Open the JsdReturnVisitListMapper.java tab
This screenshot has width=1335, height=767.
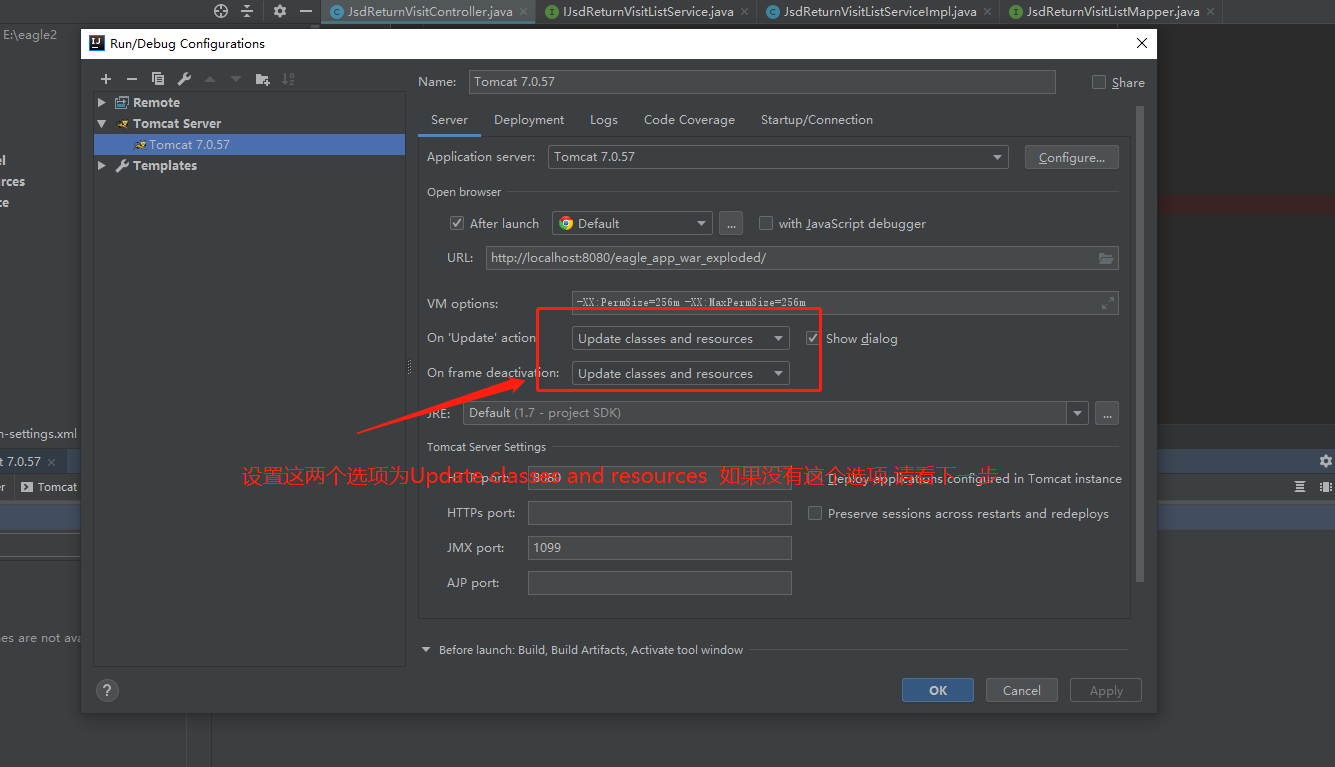coord(1110,11)
